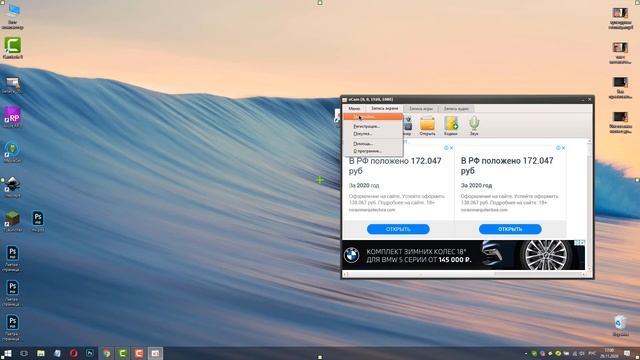Close the left ad with X icon
The image size is (640, 360).
click(451, 148)
